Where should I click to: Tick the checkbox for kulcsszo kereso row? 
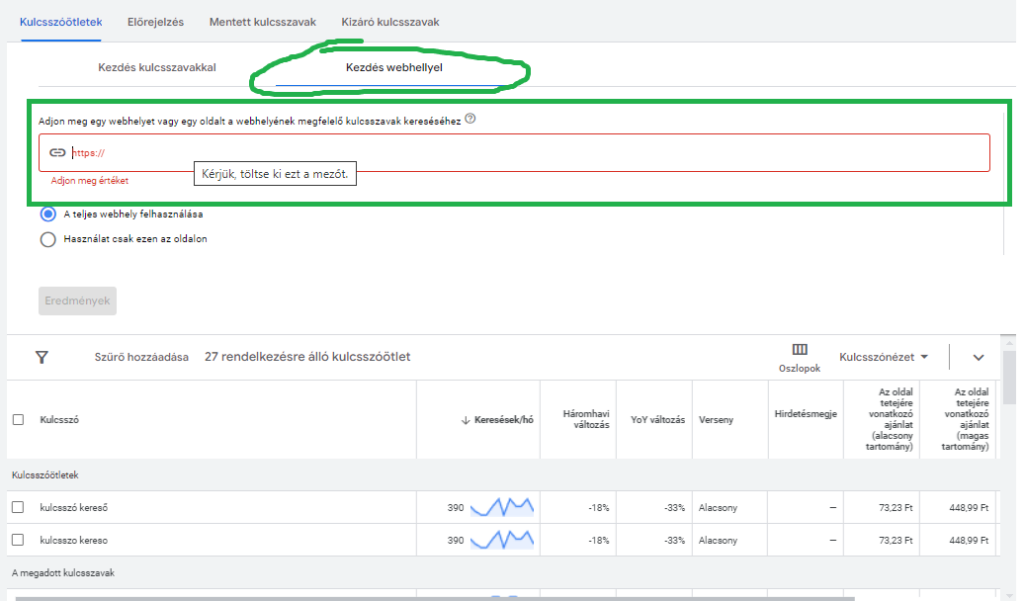[18, 540]
